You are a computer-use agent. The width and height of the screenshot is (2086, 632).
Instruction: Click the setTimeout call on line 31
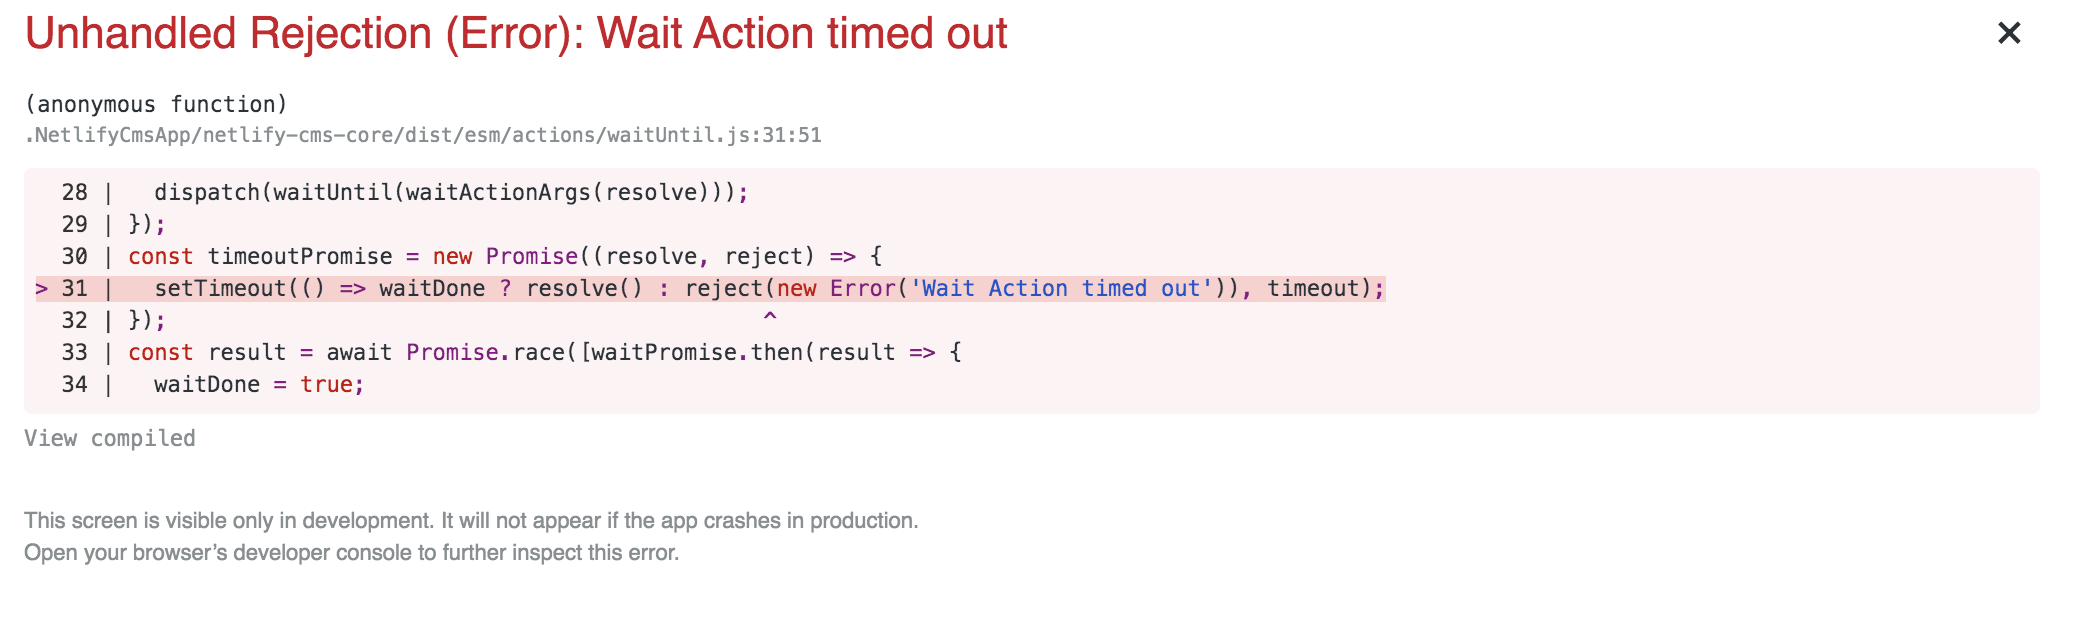(x=220, y=288)
